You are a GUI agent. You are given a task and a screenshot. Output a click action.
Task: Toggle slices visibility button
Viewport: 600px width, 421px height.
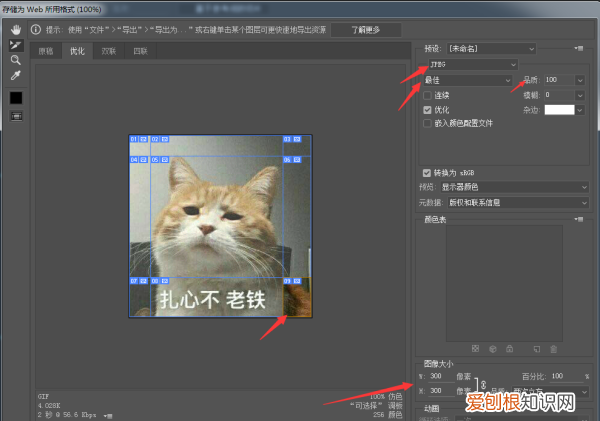(16, 116)
